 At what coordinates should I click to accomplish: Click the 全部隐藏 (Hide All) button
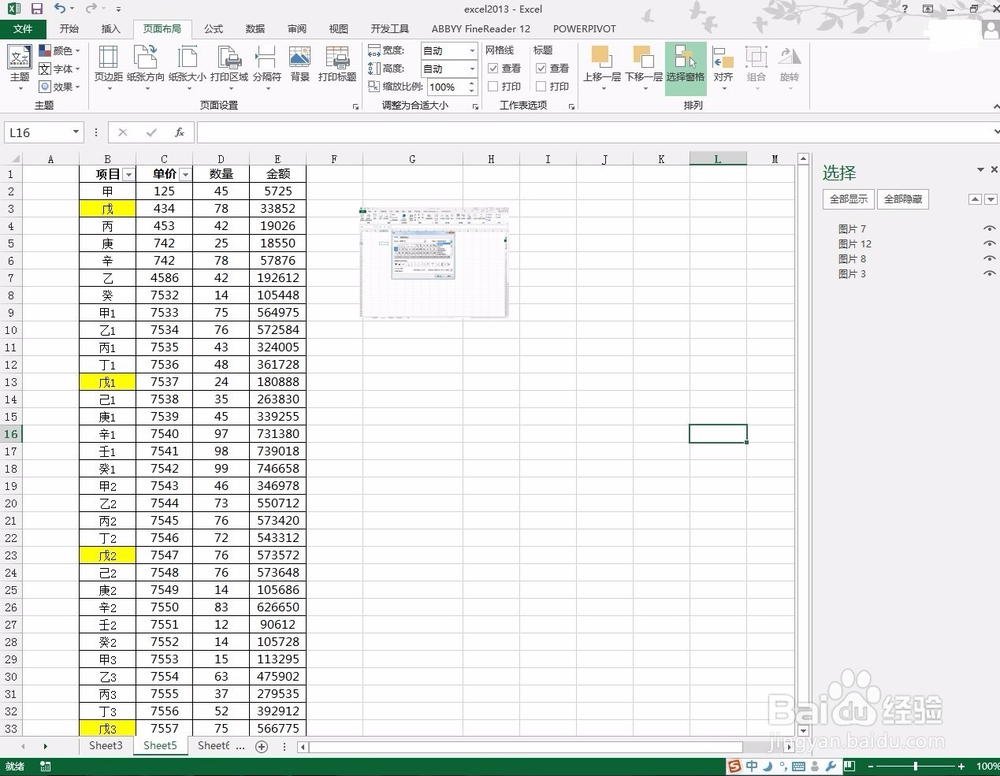click(x=902, y=199)
